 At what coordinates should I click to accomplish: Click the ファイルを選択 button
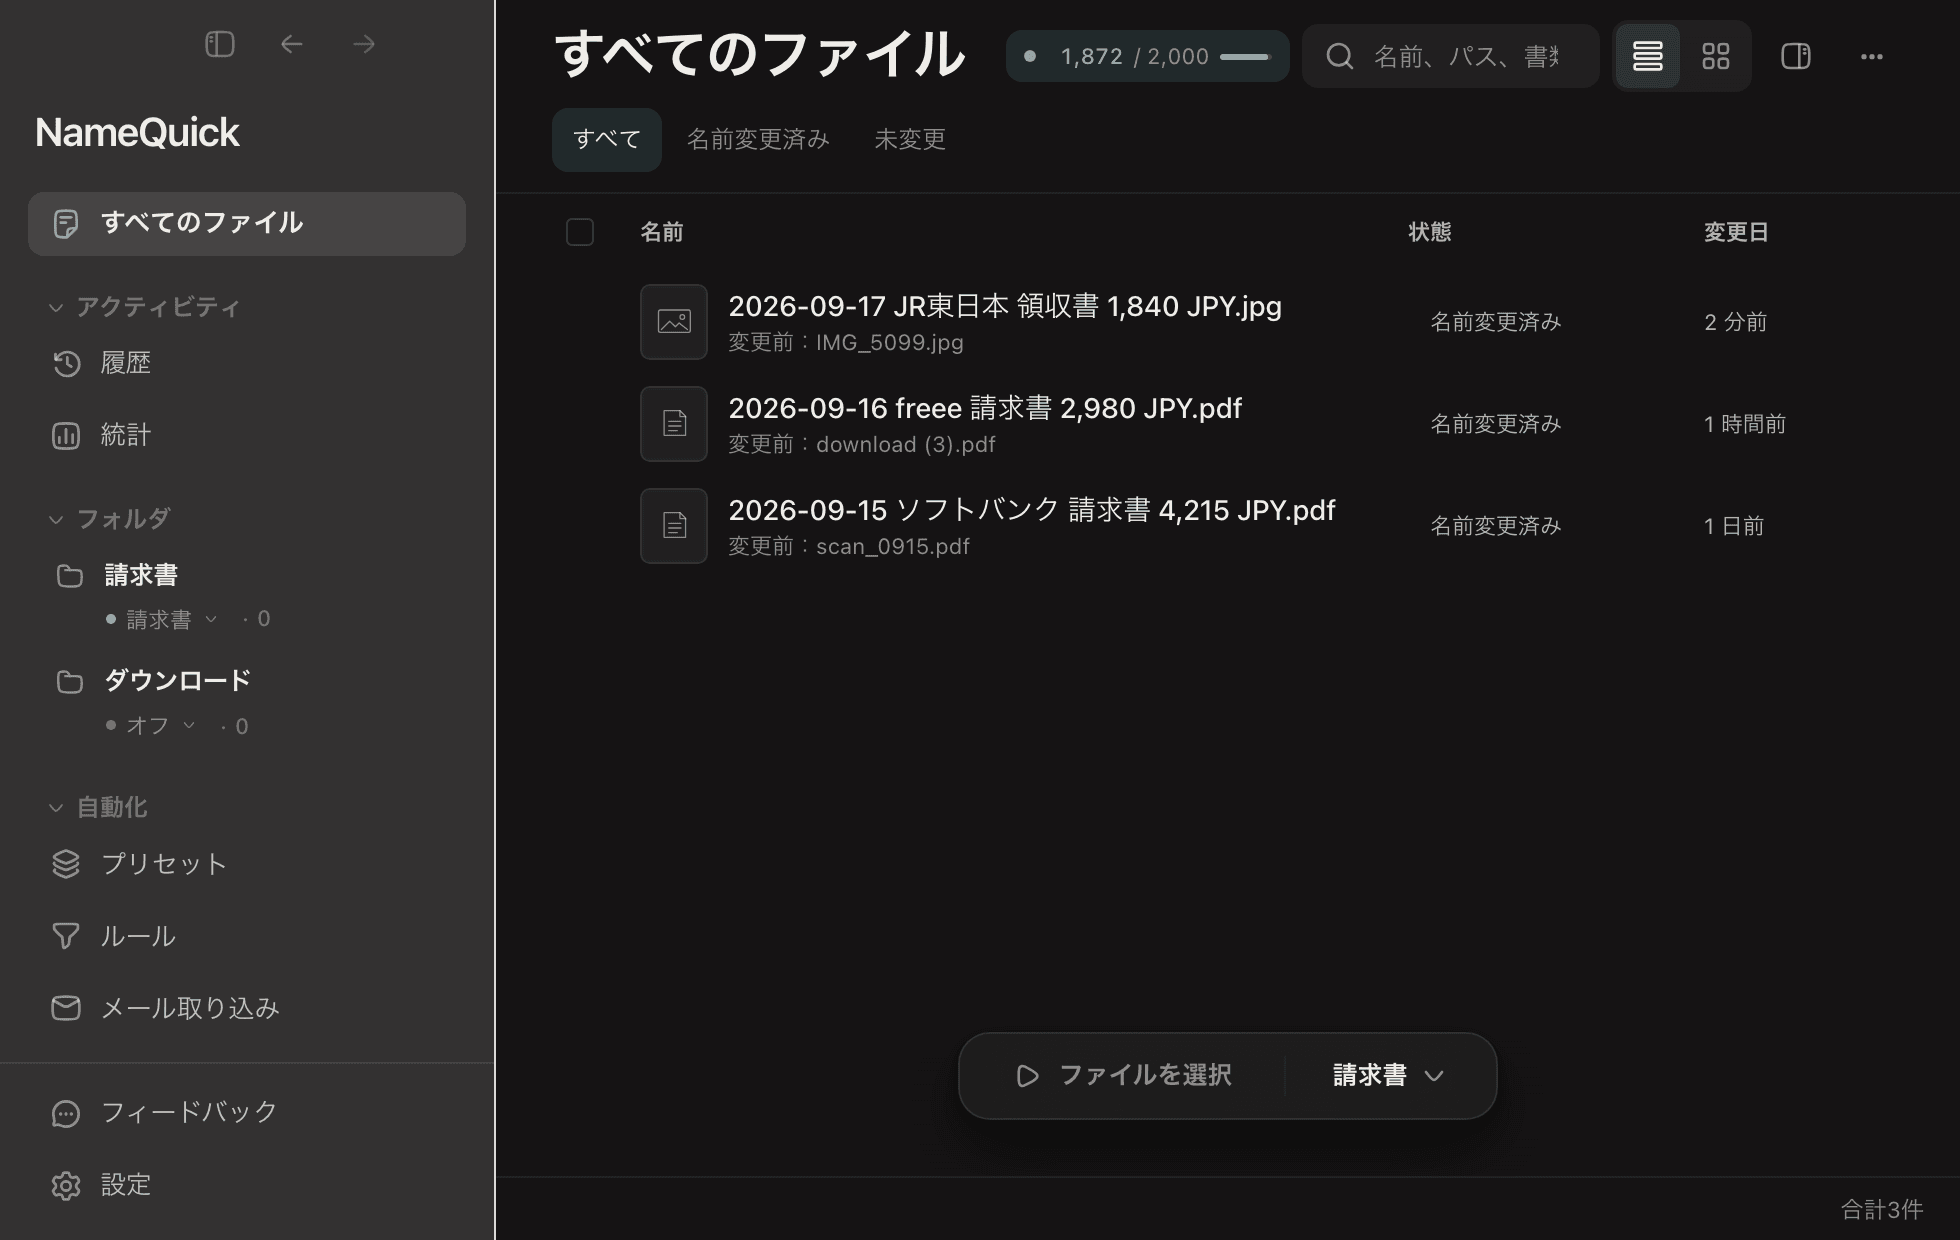coord(1124,1075)
